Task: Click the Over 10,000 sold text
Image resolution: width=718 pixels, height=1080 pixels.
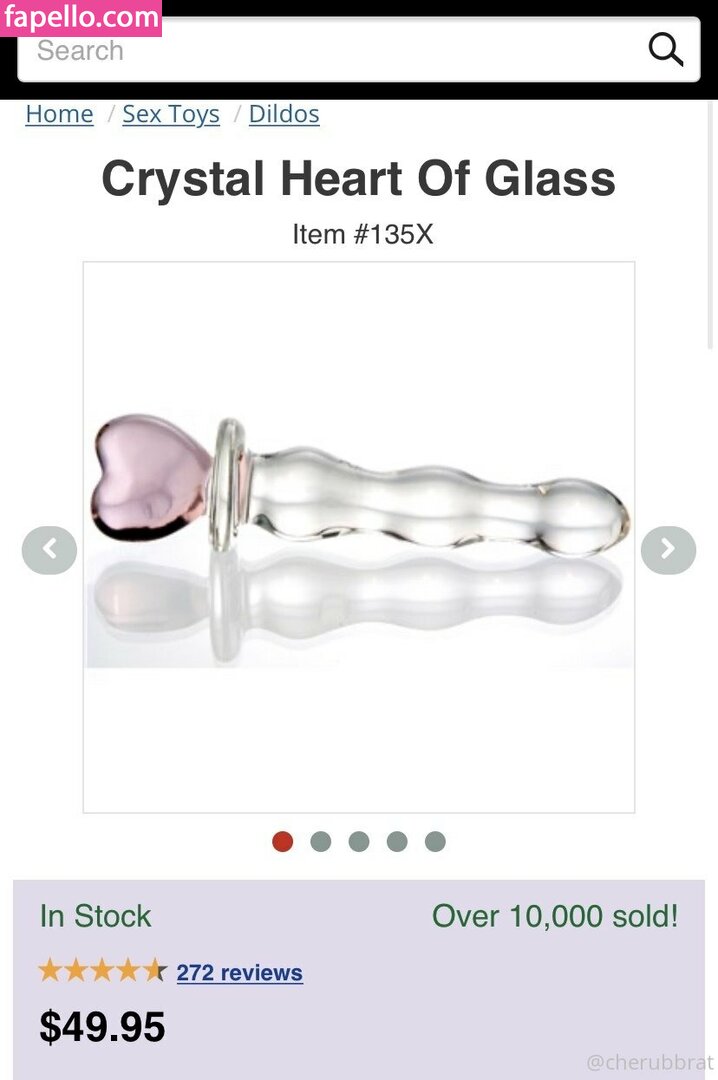Action: pyautogui.click(x=555, y=916)
